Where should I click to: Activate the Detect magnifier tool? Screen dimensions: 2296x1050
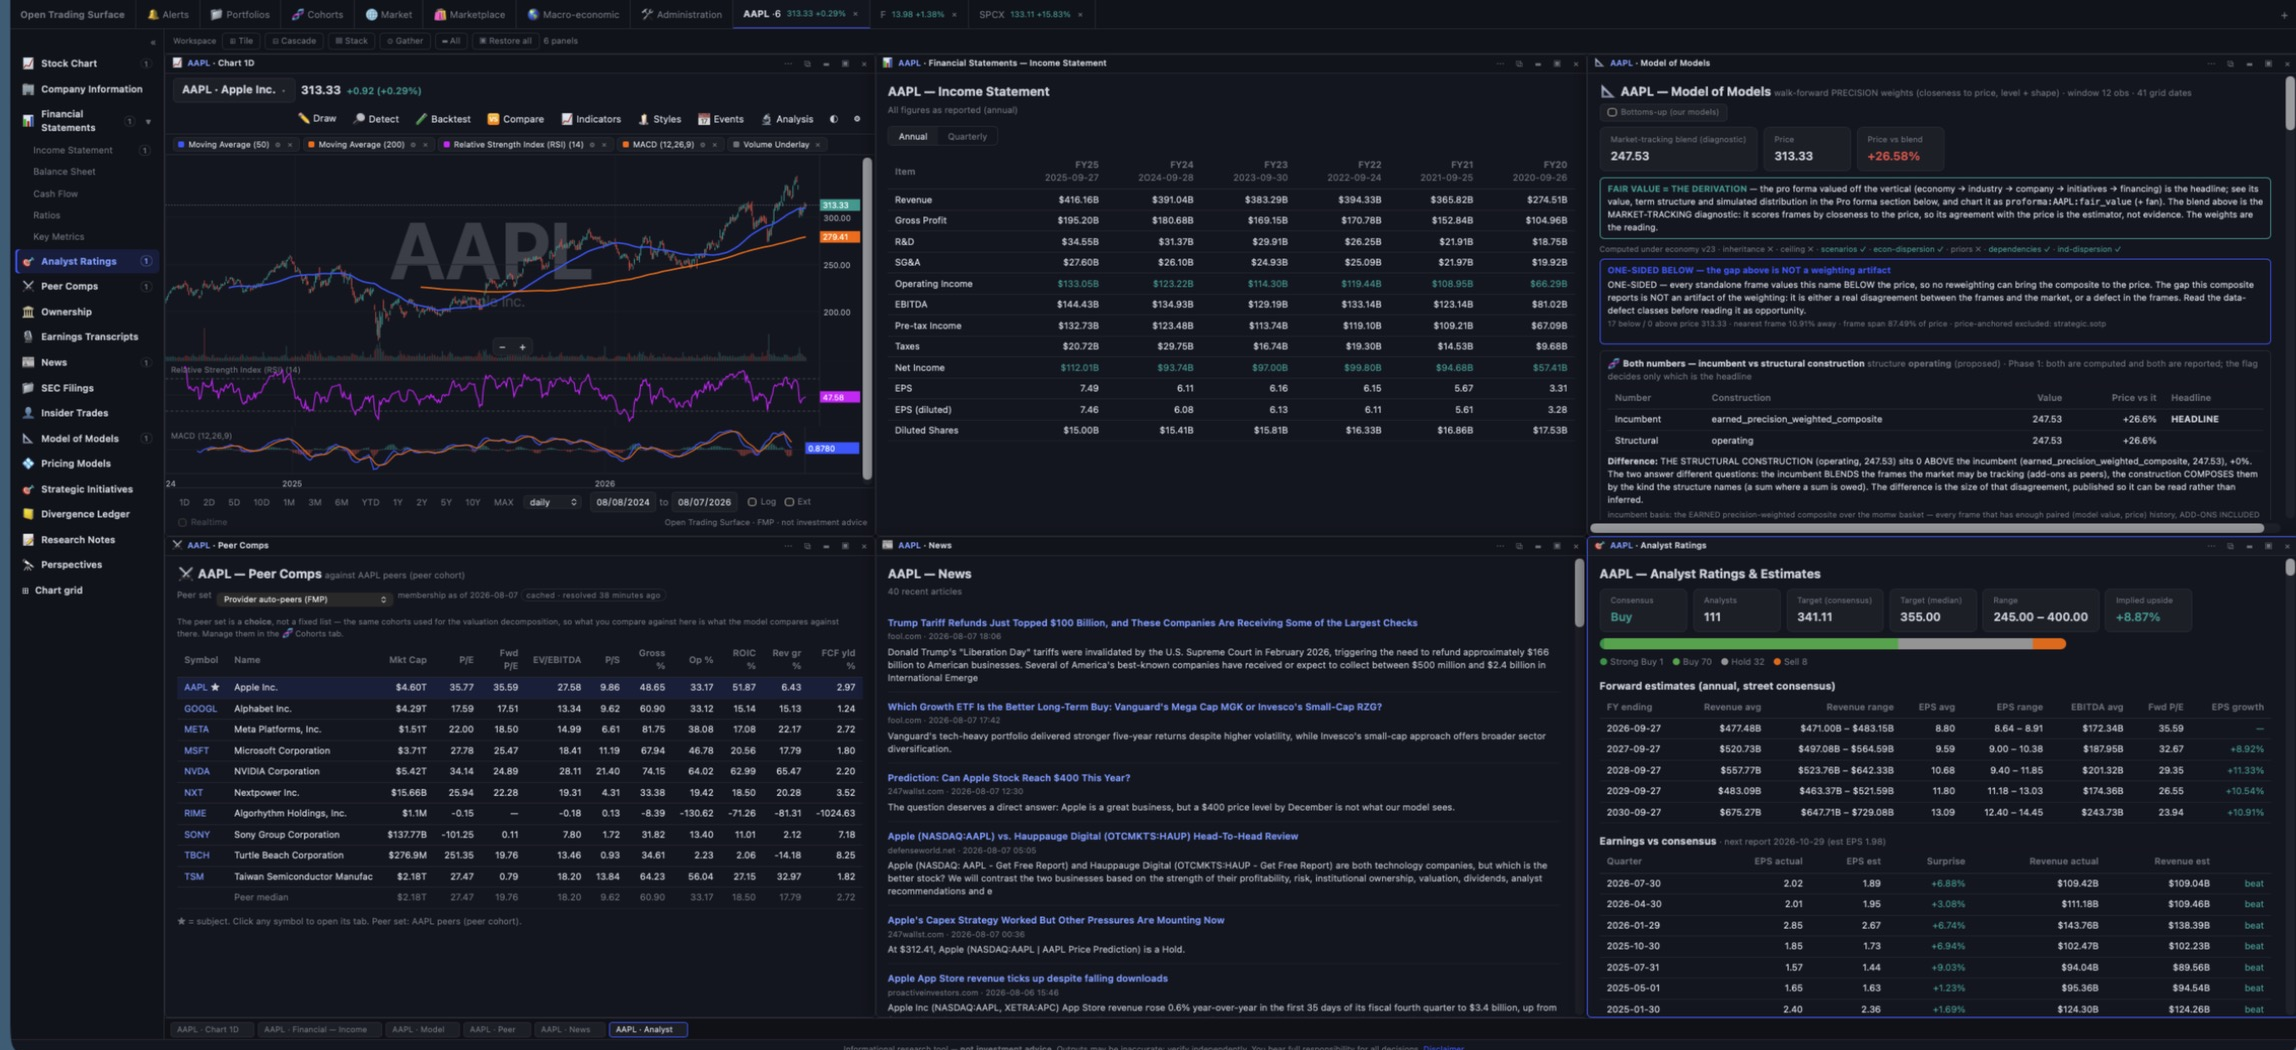[376, 119]
